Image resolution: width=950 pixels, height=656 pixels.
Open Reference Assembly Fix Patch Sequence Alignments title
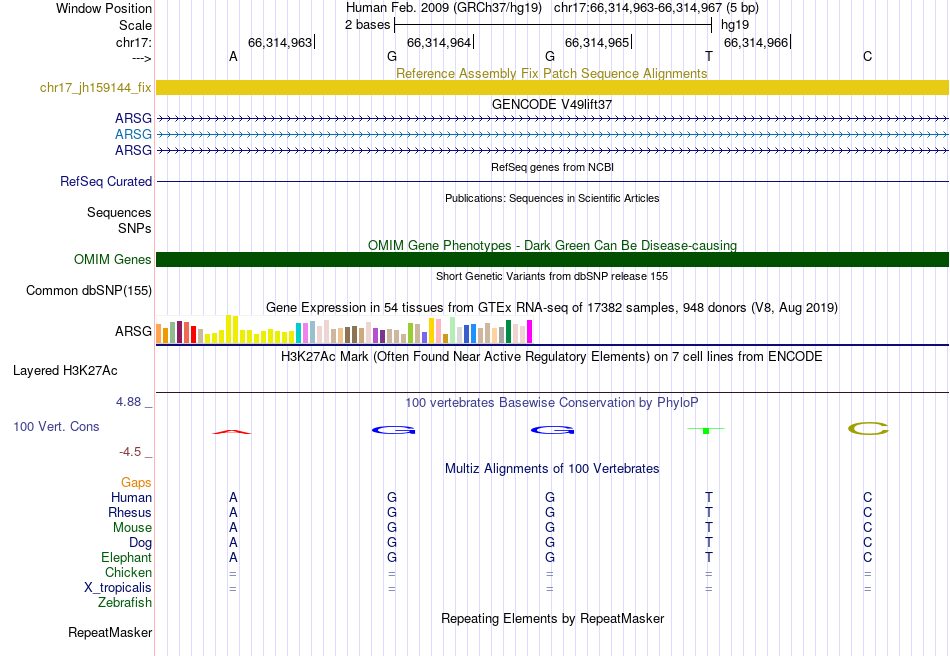tap(551, 73)
